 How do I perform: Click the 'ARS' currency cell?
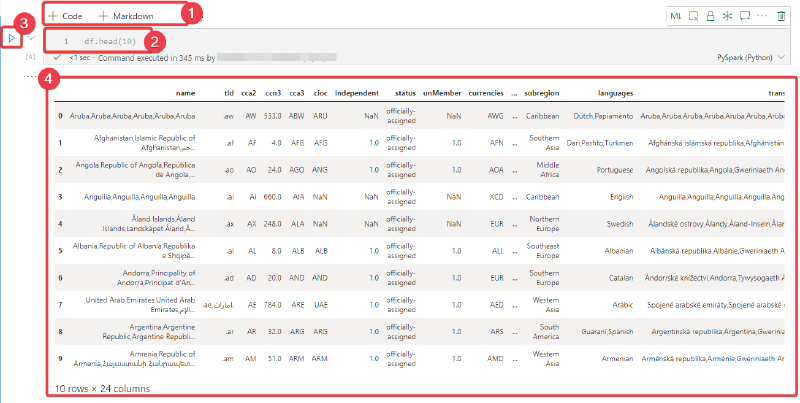pos(496,332)
